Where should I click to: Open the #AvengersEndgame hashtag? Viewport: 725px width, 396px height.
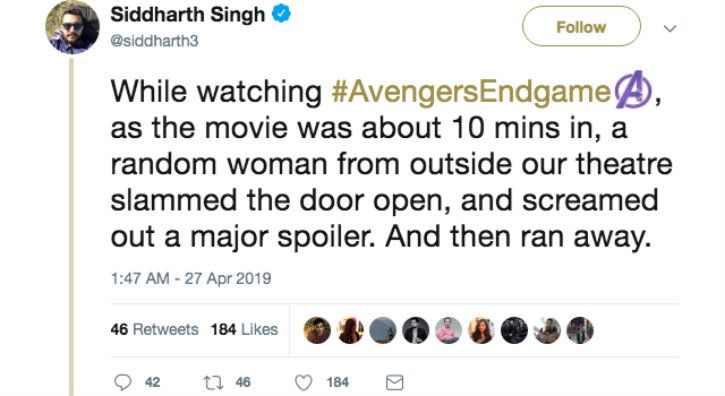point(472,91)
